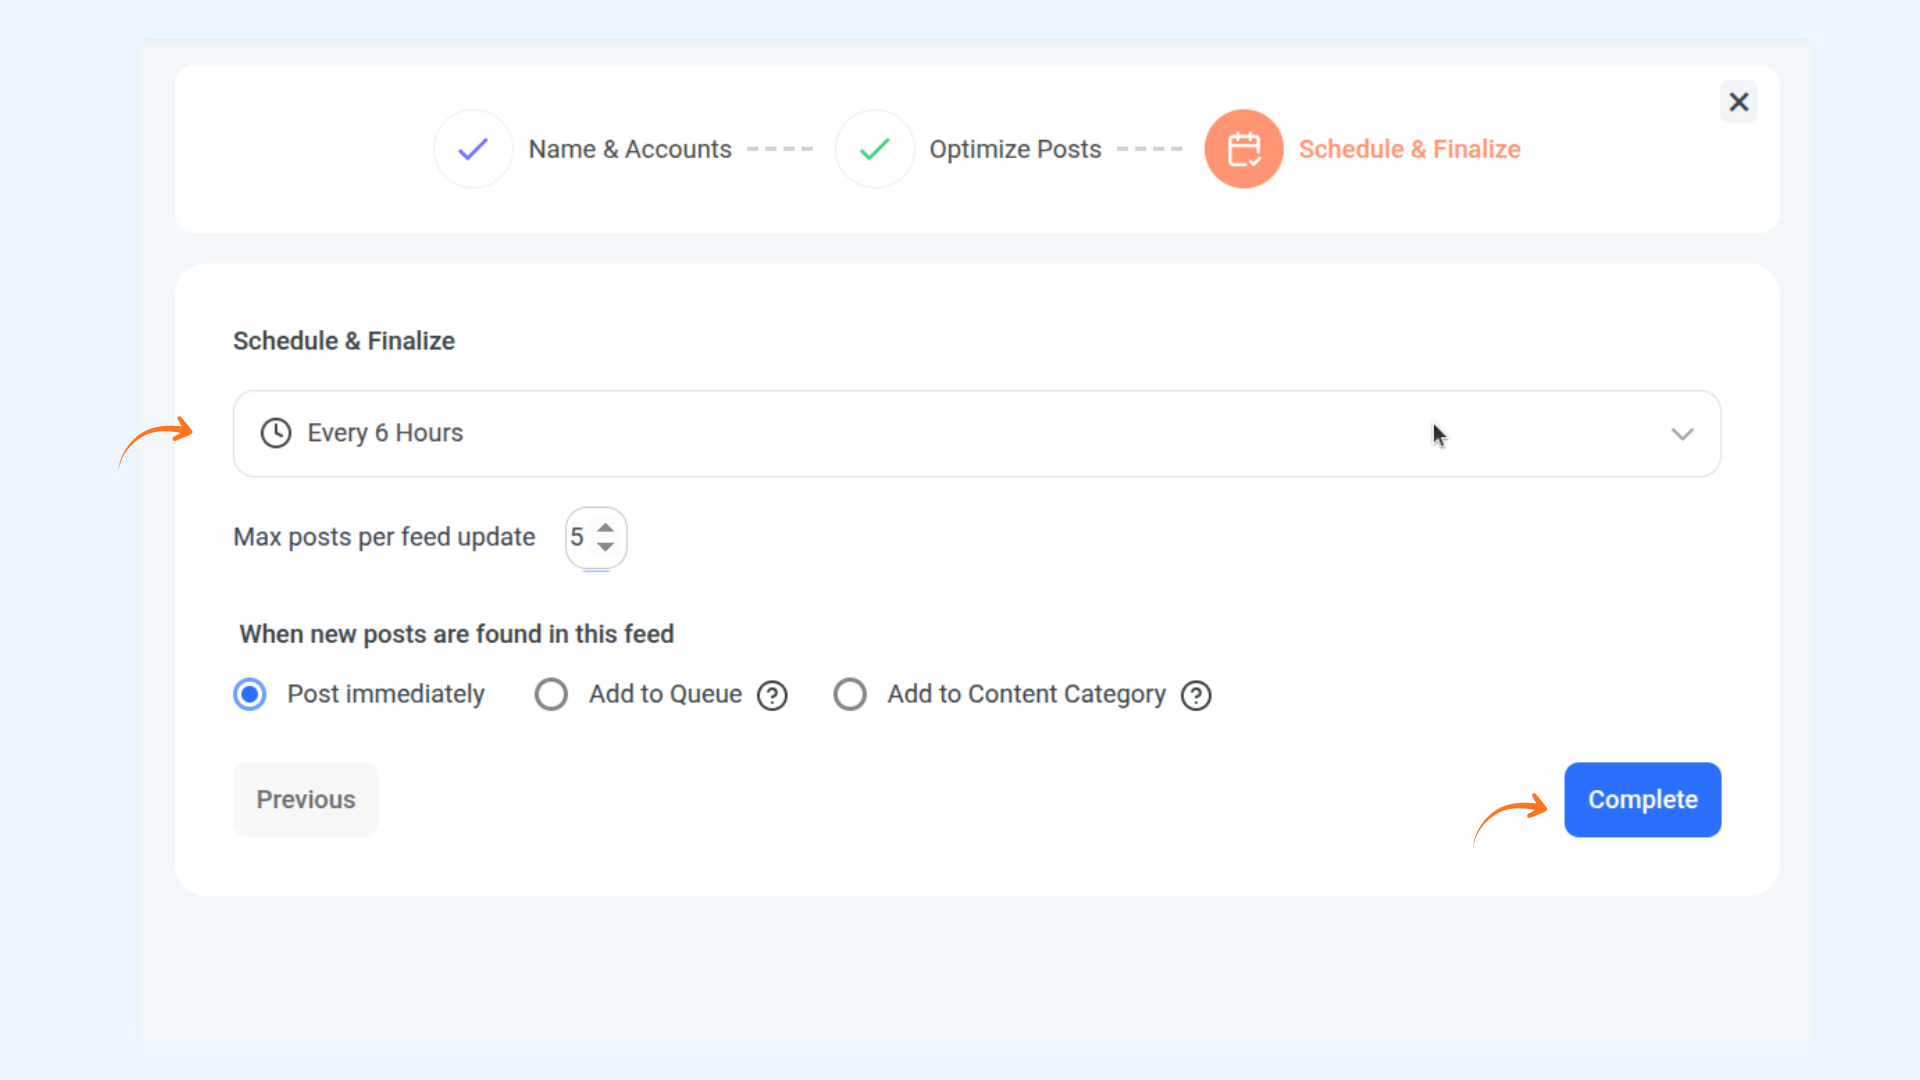Select the Add to Queue radio option
1920x1080 pixels.
coord(551,694)
